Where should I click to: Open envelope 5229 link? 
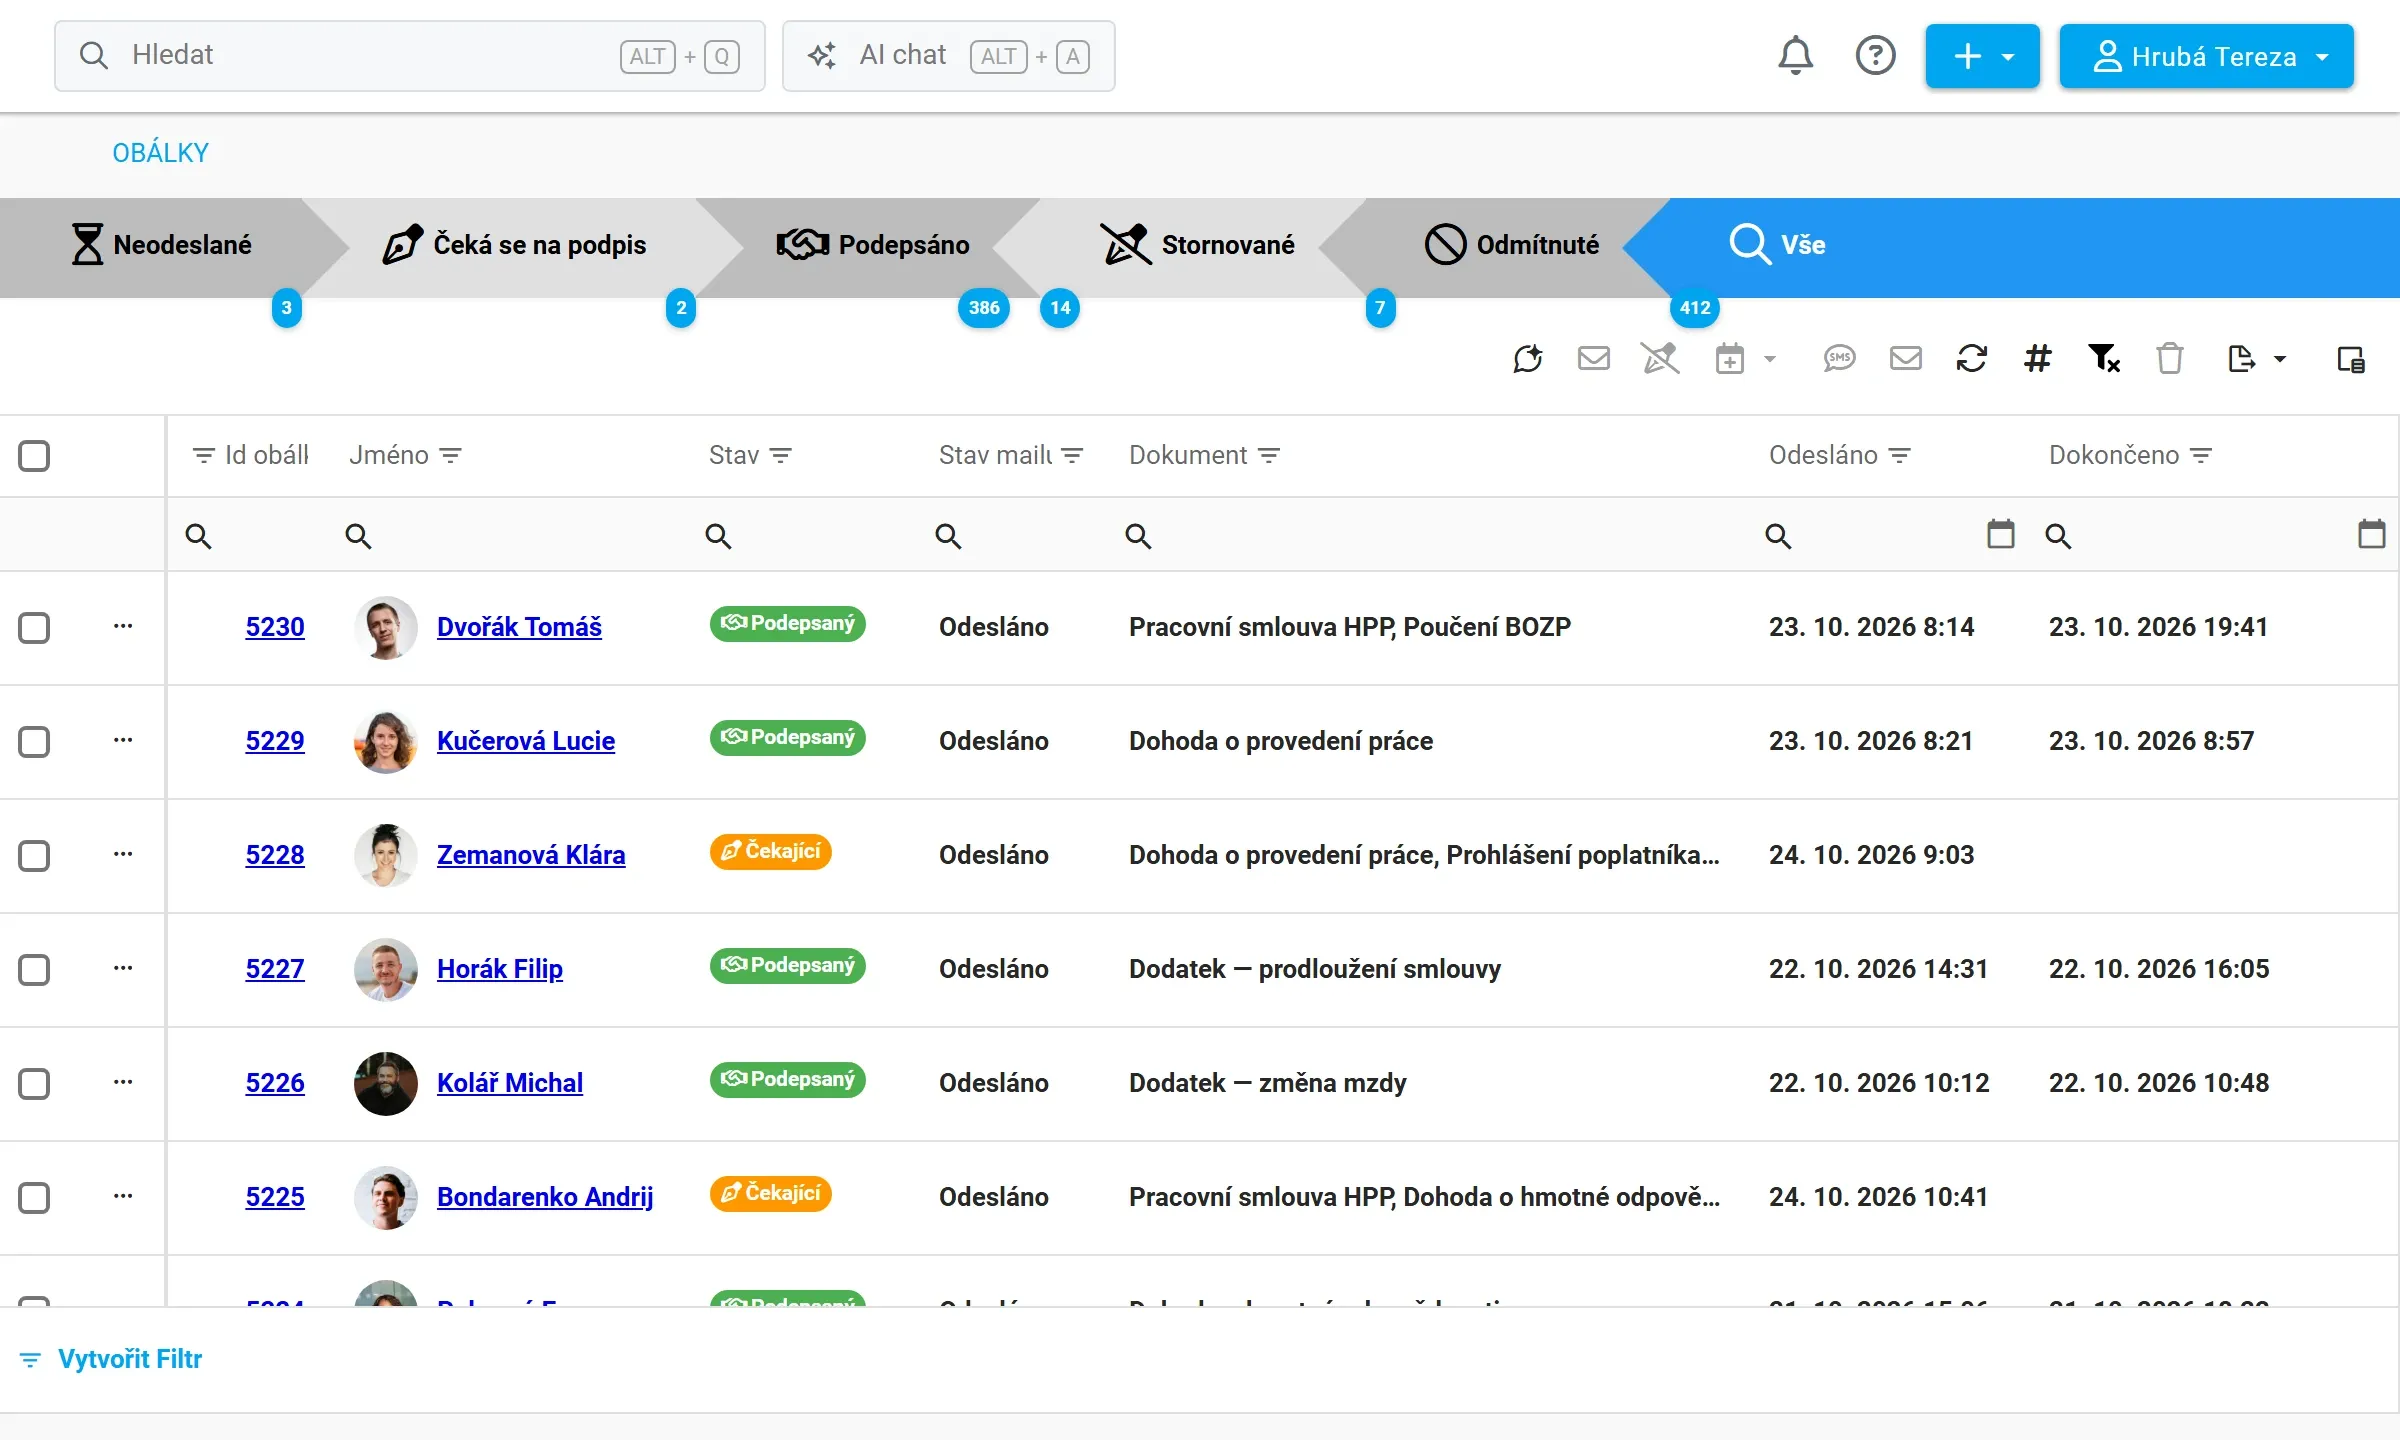tap(275, 741)
